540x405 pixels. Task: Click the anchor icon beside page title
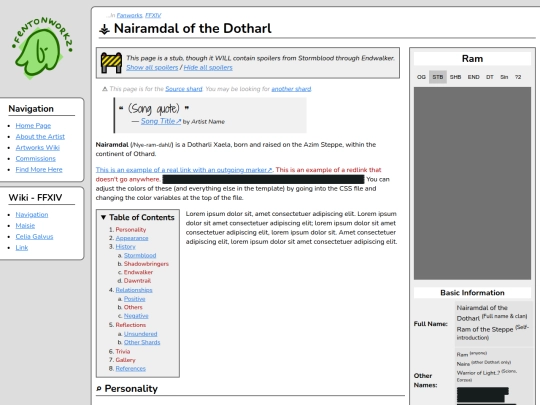click(104, 29)
